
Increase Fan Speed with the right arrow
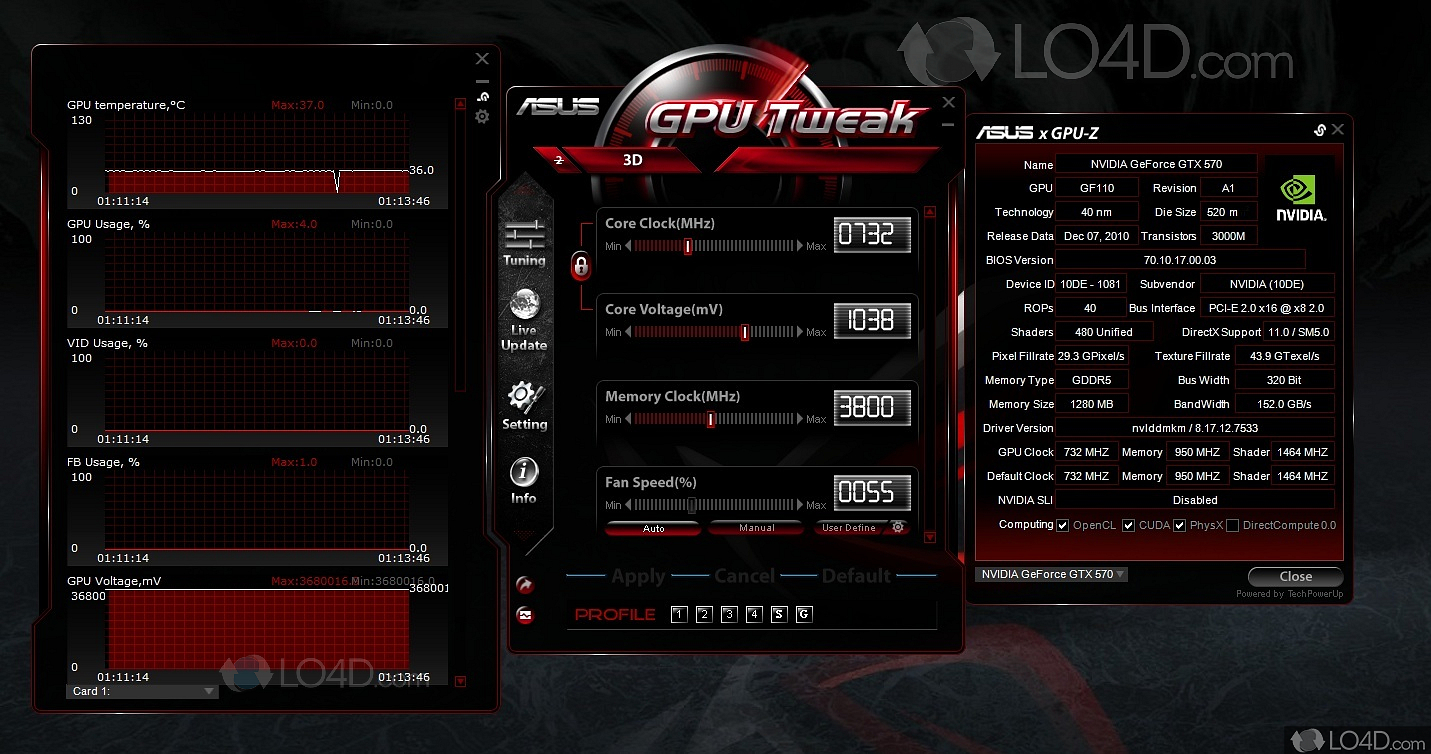pos(799,505)
